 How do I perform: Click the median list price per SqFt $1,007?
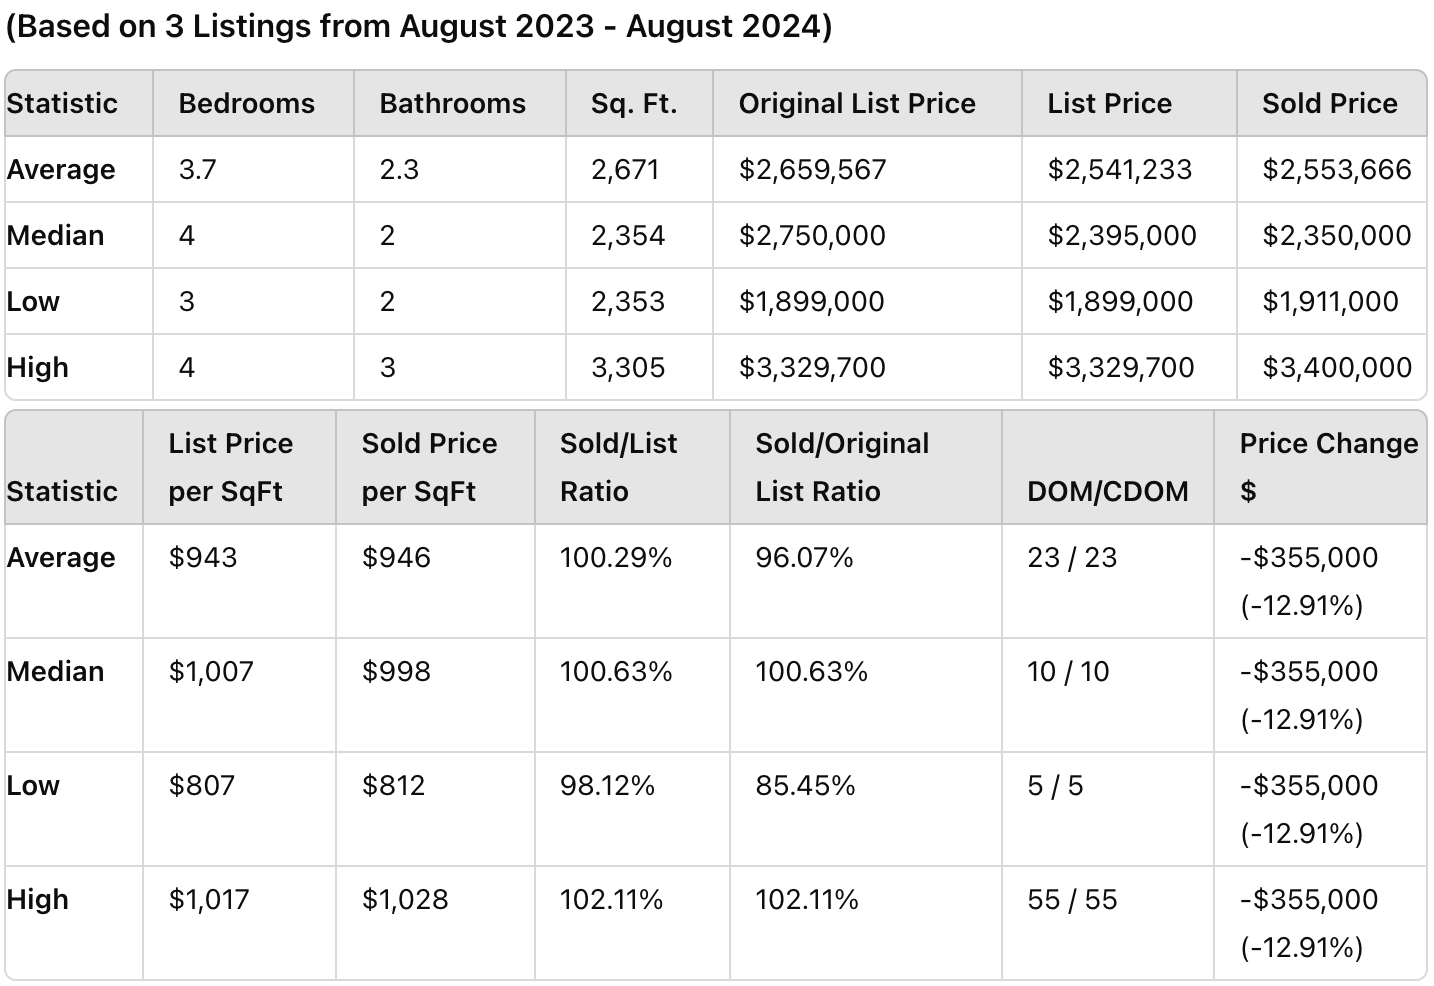pos(211,671)
